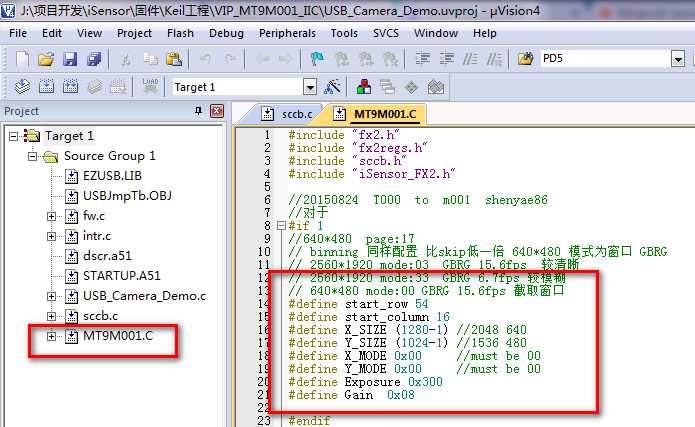Open the Peripherals menu
695x427 pixels.
(287, 33)
